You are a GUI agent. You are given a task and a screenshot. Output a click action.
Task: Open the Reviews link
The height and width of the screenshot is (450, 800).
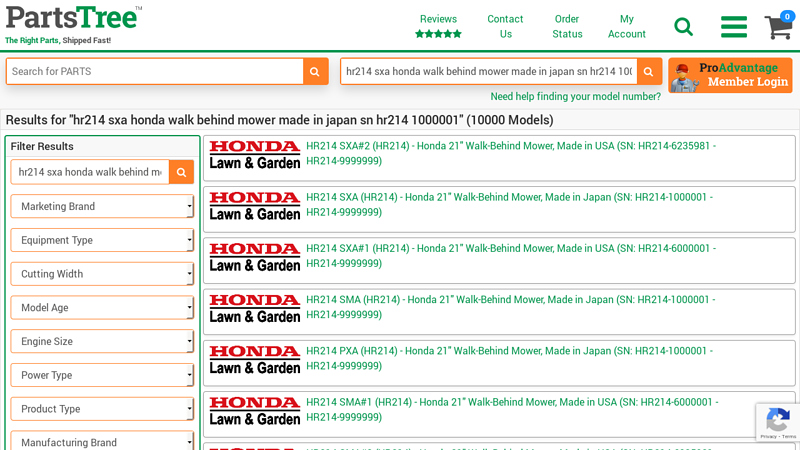coord(438,19)
